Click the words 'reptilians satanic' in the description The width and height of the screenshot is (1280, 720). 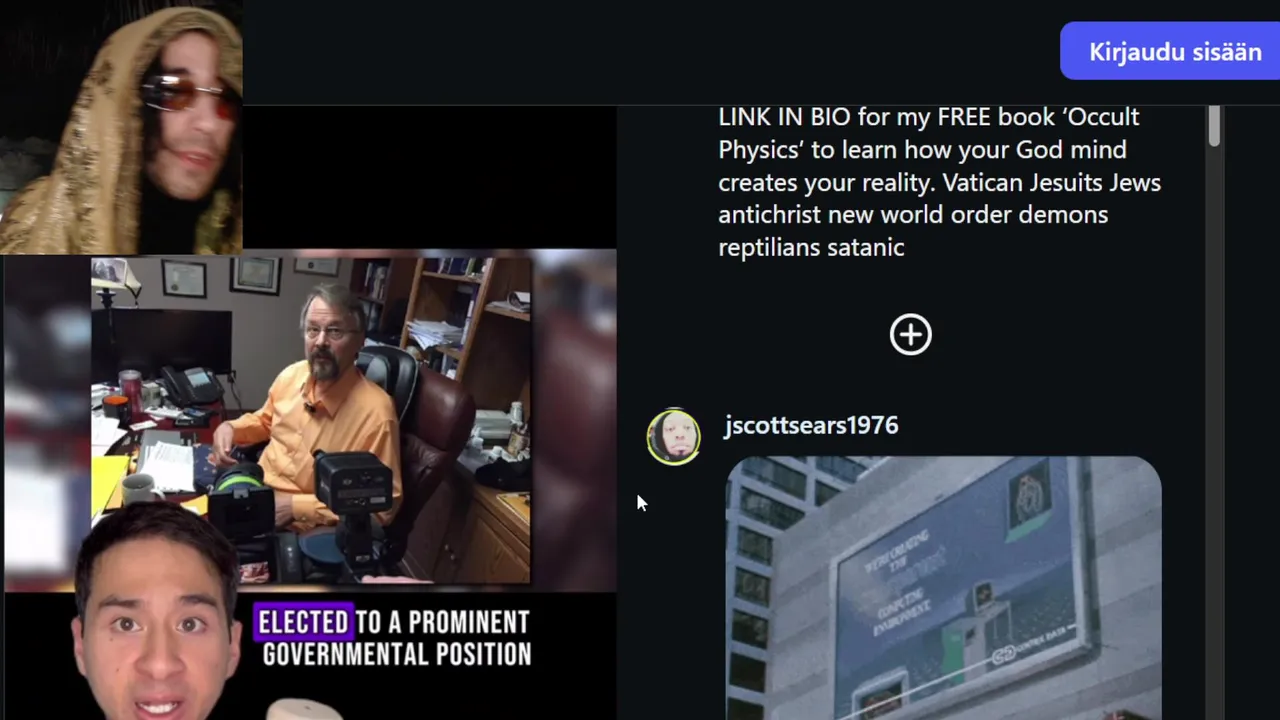tap(811, 248)
